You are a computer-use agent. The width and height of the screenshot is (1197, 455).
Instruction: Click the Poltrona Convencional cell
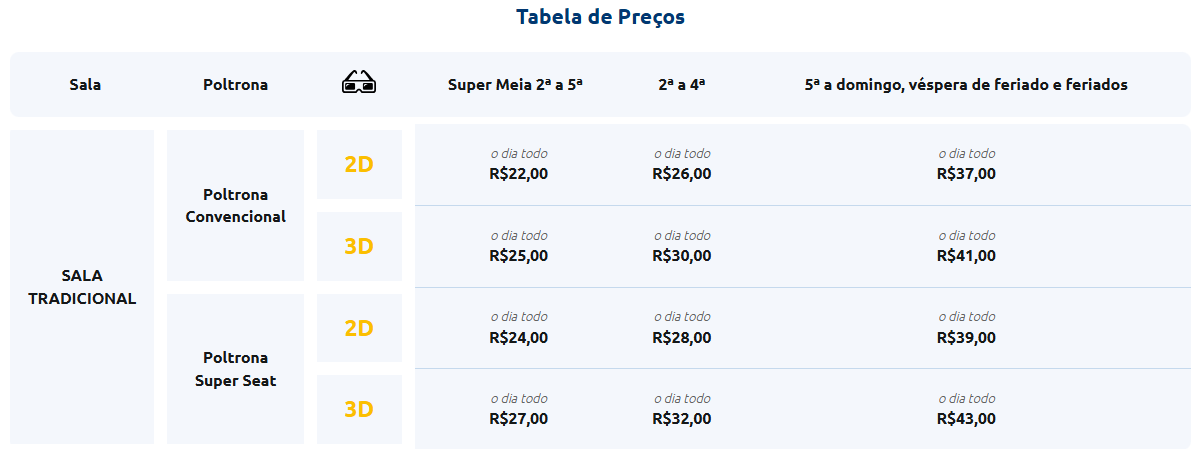[235, 205]
